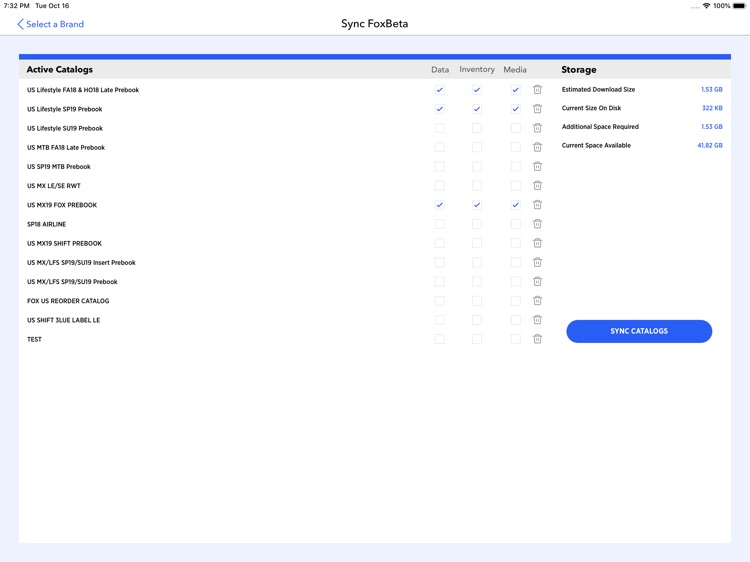Enable Data for US MX LE/SE RWT
This screenshot has height=562, width=750.
(440, 185)
